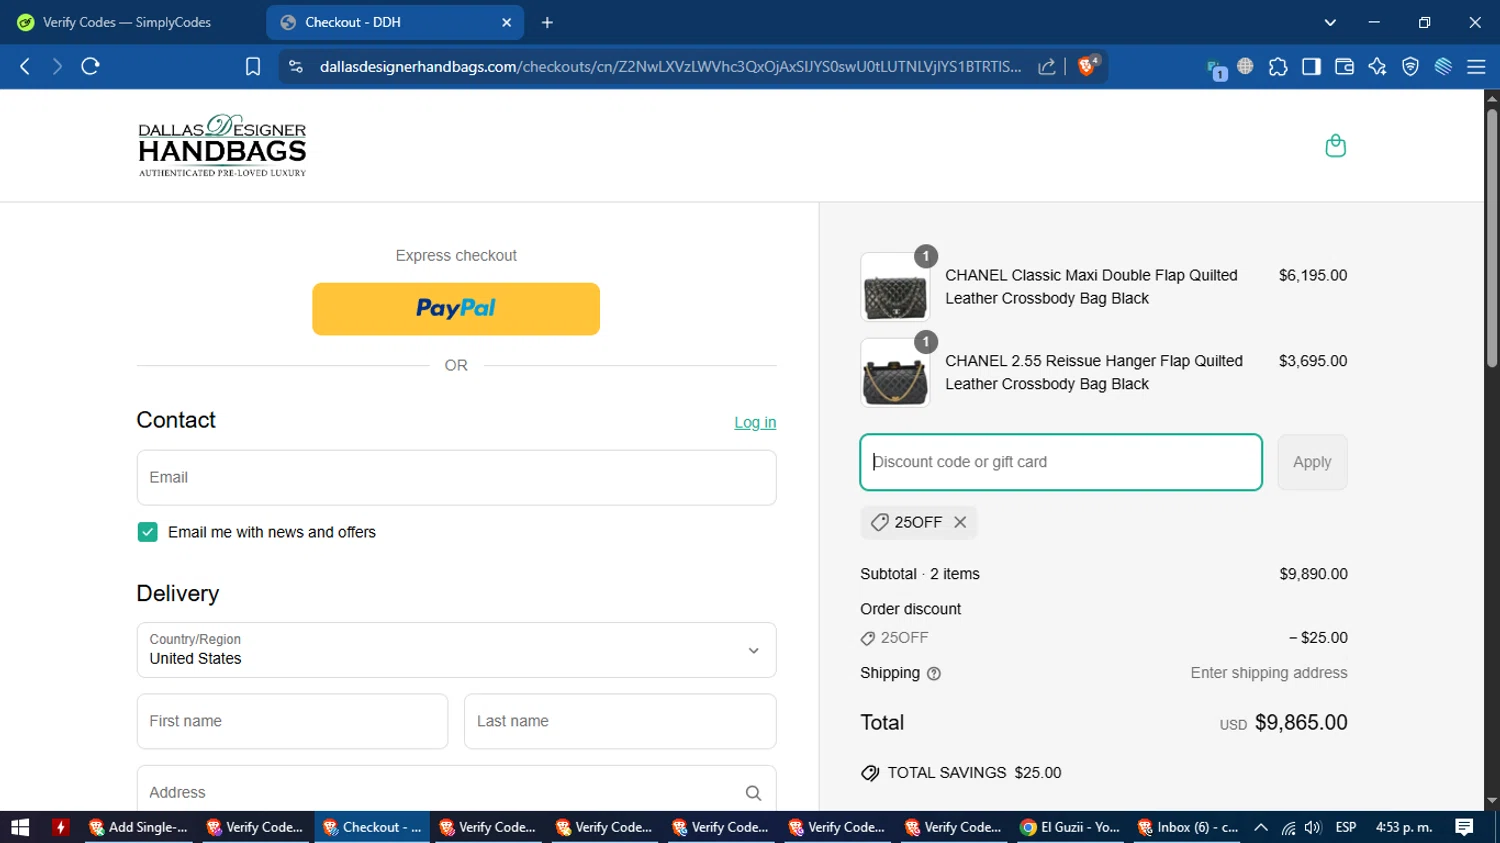Image resolution: width=1500 pixels, height=843 pixels.
Task: Show hidden system tray icons
Action: pos(1261,827)
